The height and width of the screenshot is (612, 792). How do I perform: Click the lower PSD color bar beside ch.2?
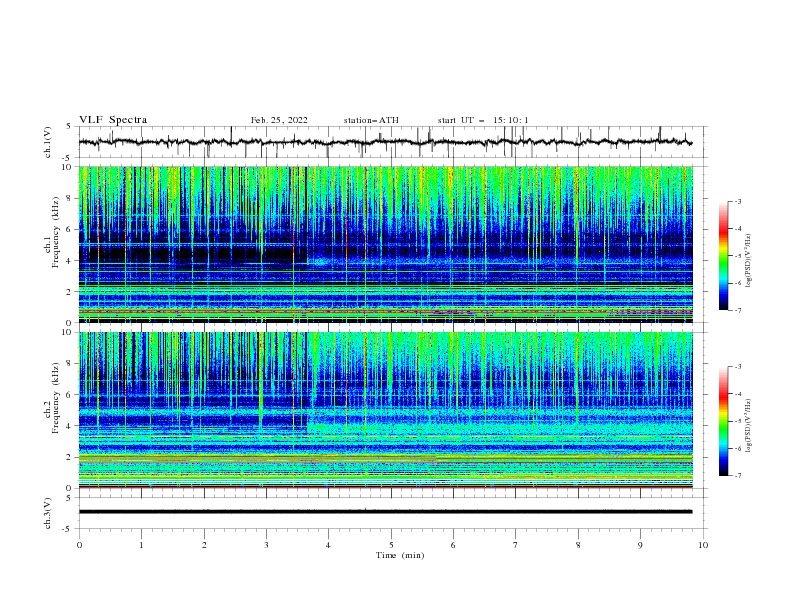[723, 421]
